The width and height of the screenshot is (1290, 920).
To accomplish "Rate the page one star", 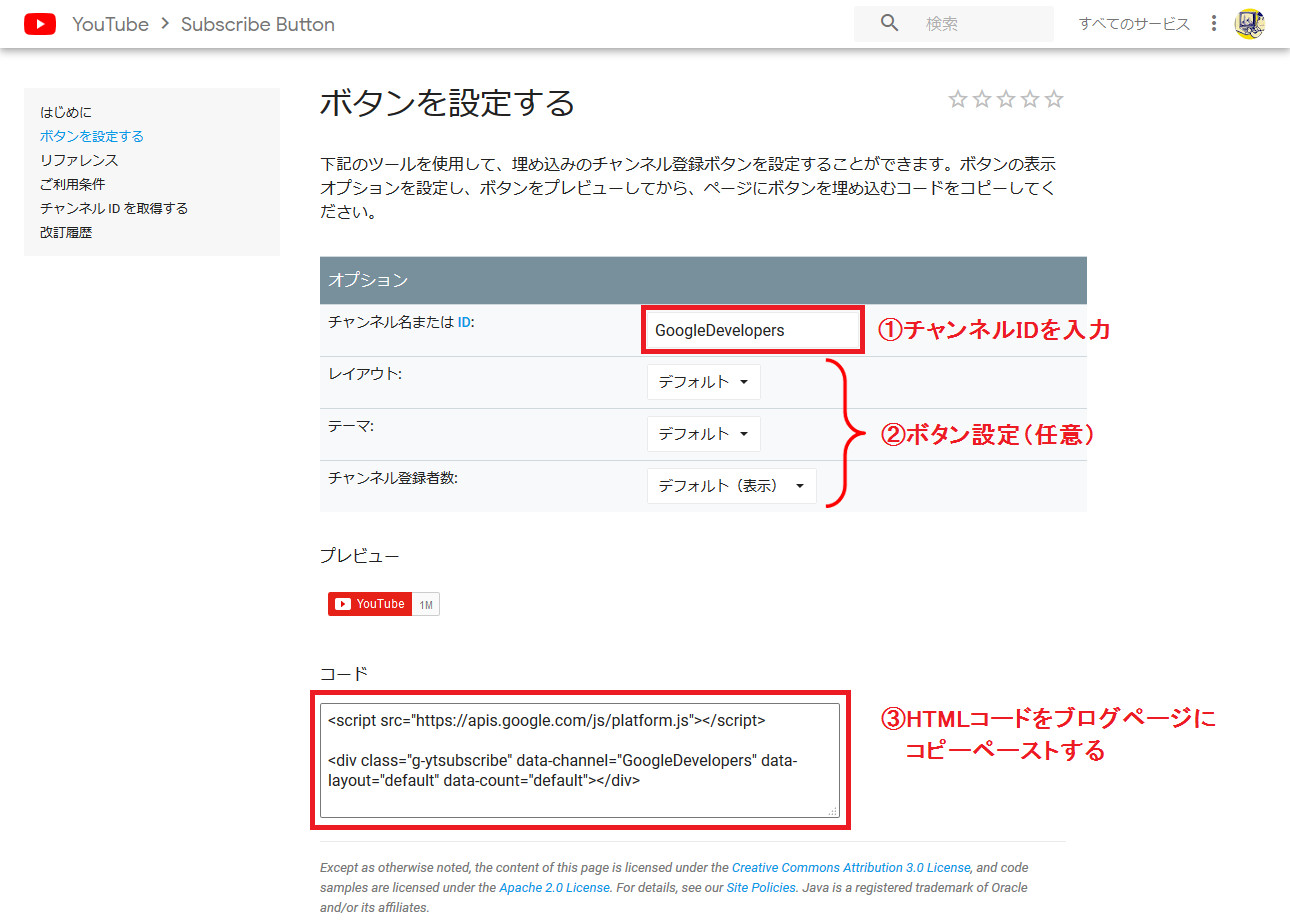I will coord(958,99).
